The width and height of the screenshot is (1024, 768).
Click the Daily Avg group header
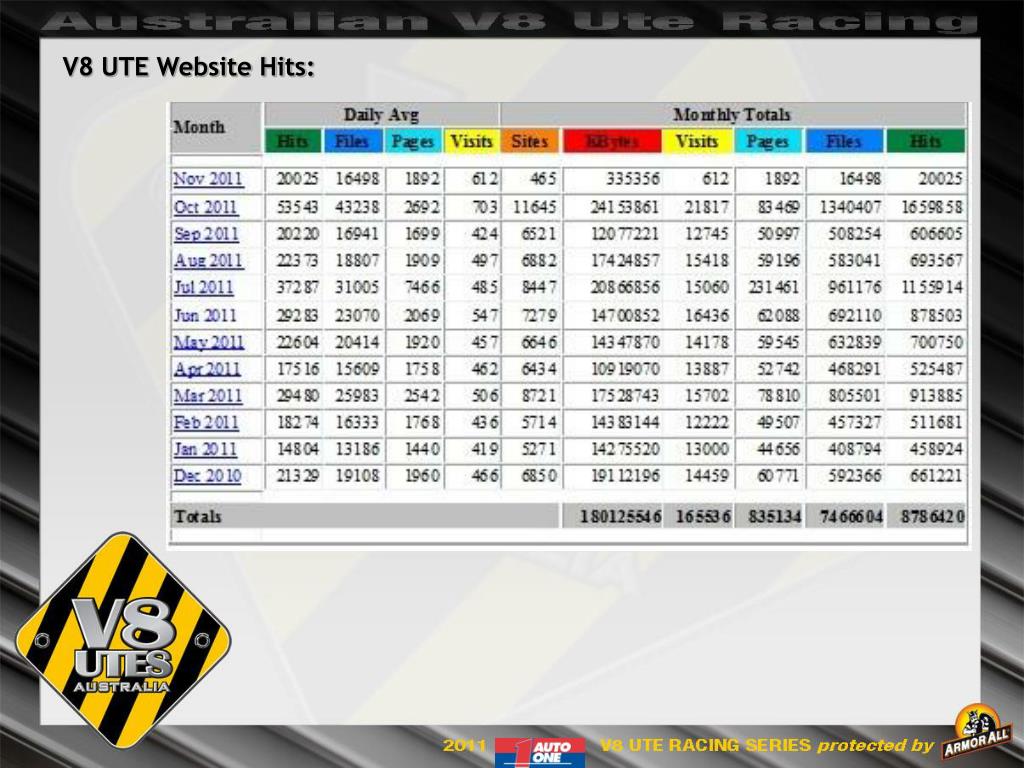point(381,115)
